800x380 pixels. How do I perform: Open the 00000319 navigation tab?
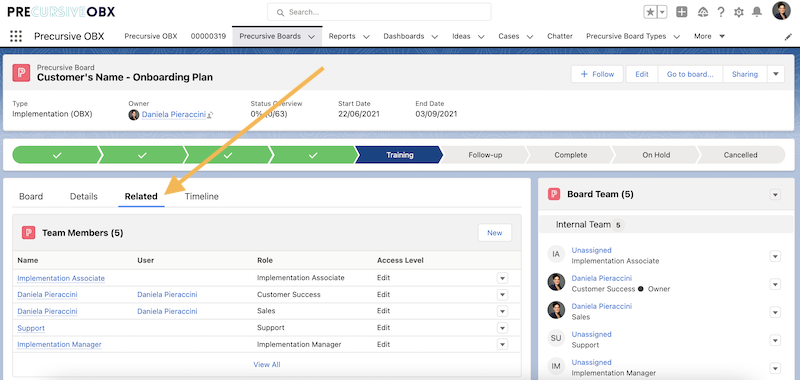[208, 36]
